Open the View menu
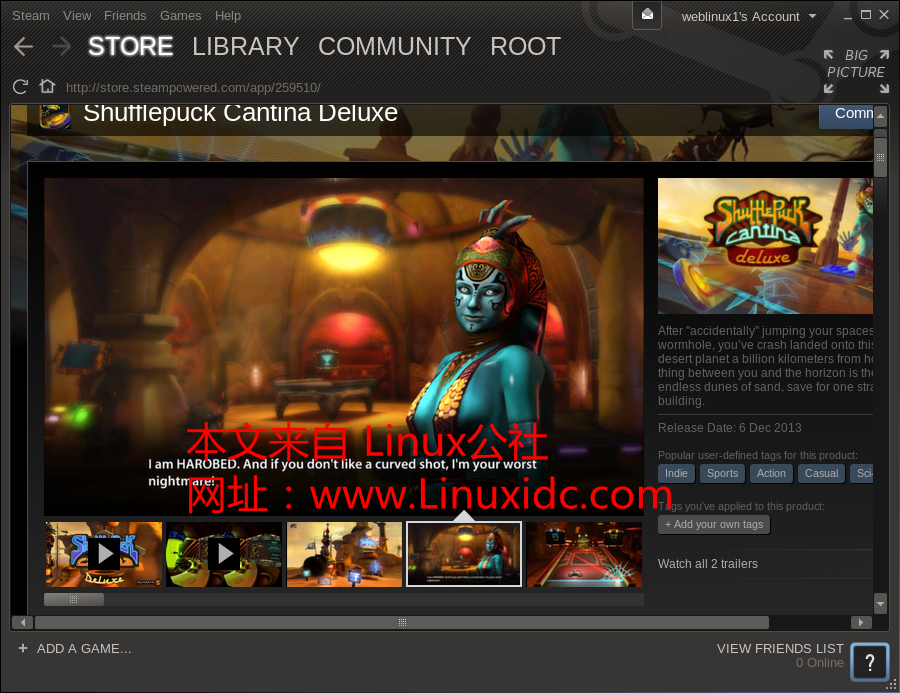 [x=77, y=16]
